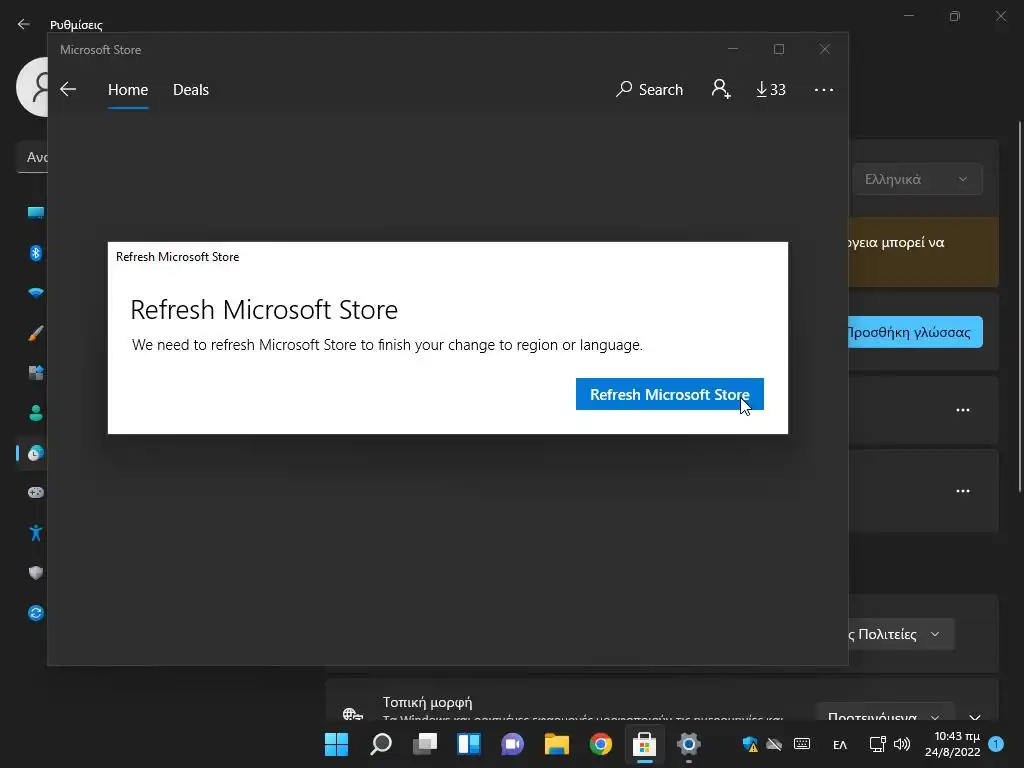
Task: Open notification badge in taskbar
Action: pyautogui.click(x=996, y=744)
